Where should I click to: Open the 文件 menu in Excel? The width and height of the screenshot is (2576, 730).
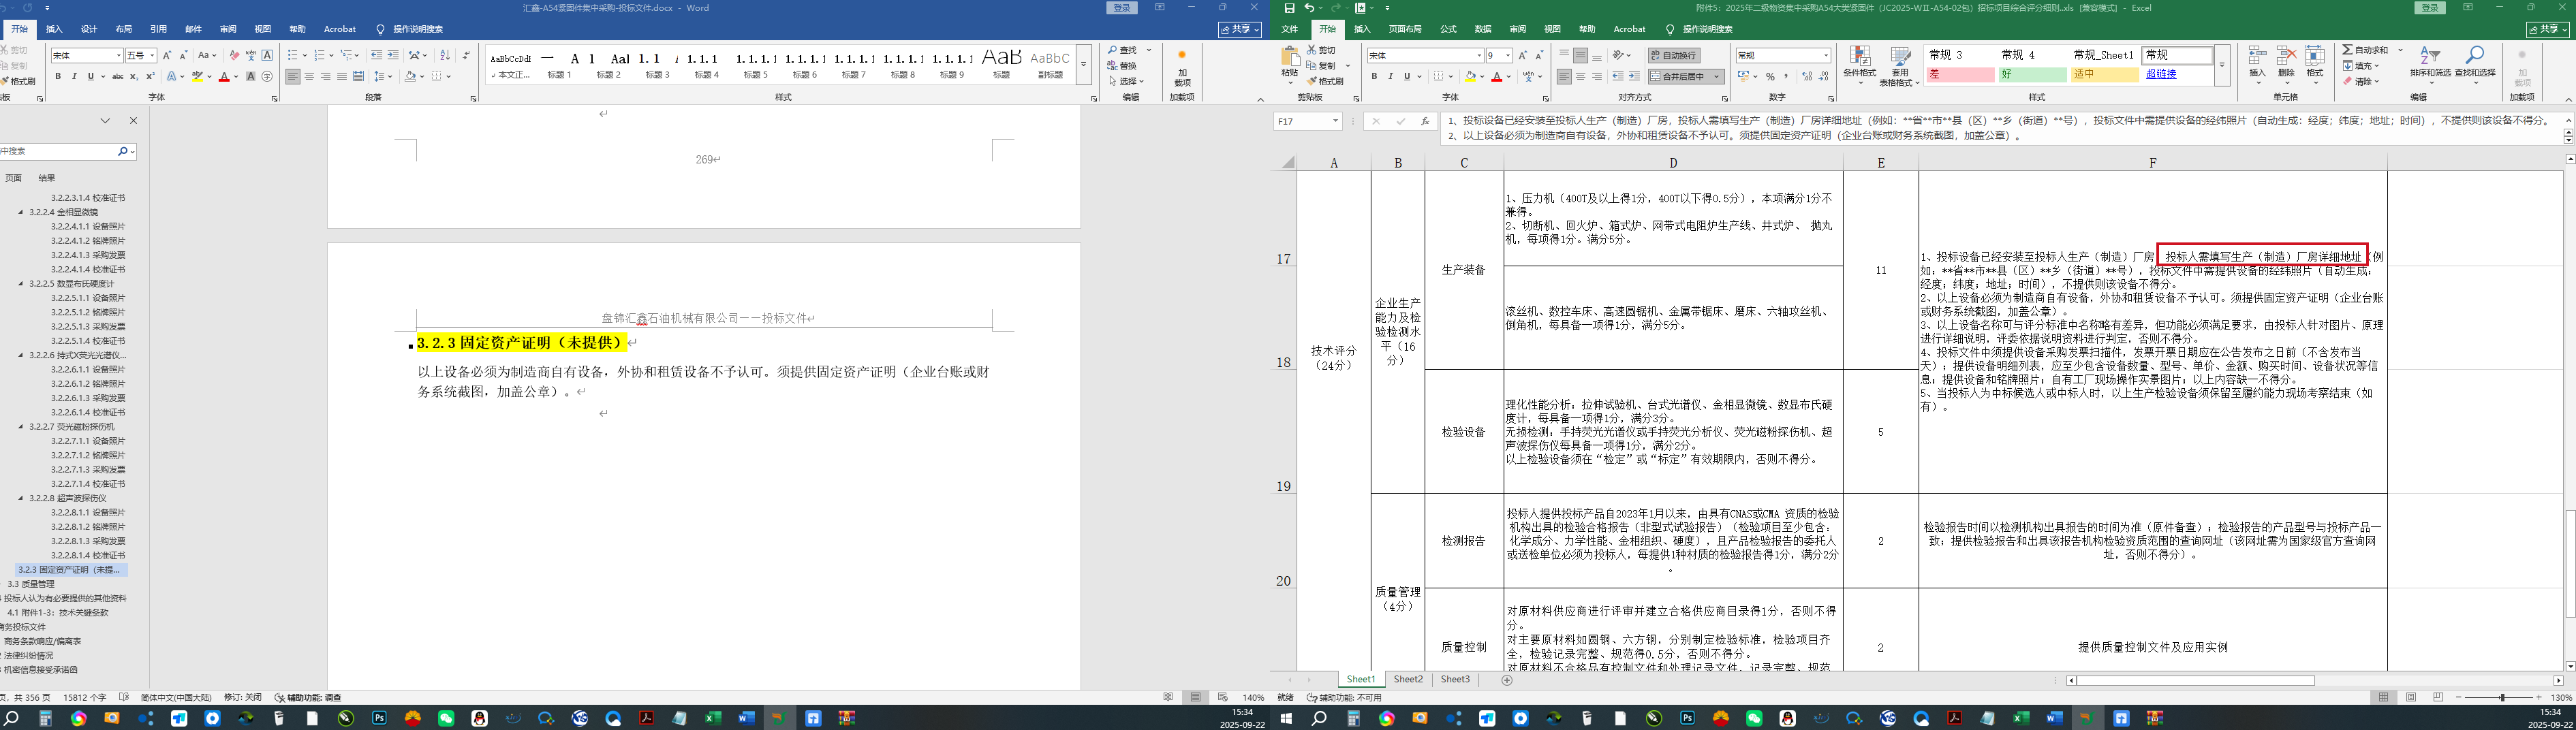click(x=1290, y=29)
